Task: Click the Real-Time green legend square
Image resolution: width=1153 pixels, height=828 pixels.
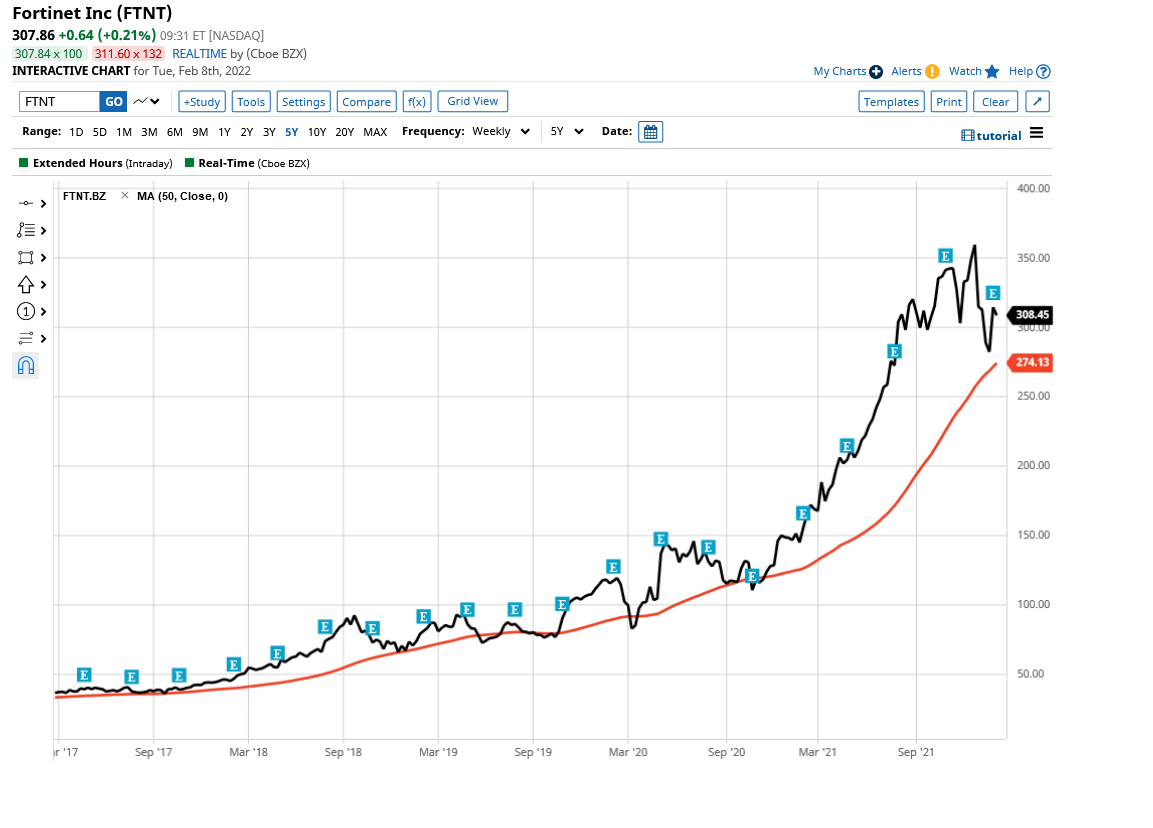Action: pos(189,163)
